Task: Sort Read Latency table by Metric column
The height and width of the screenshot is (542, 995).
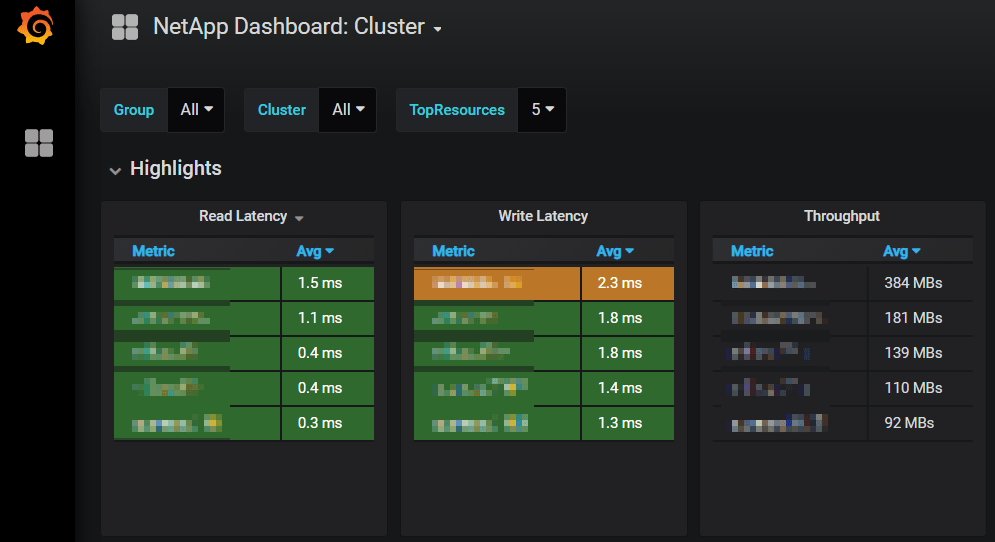Action: click(154, 251)
